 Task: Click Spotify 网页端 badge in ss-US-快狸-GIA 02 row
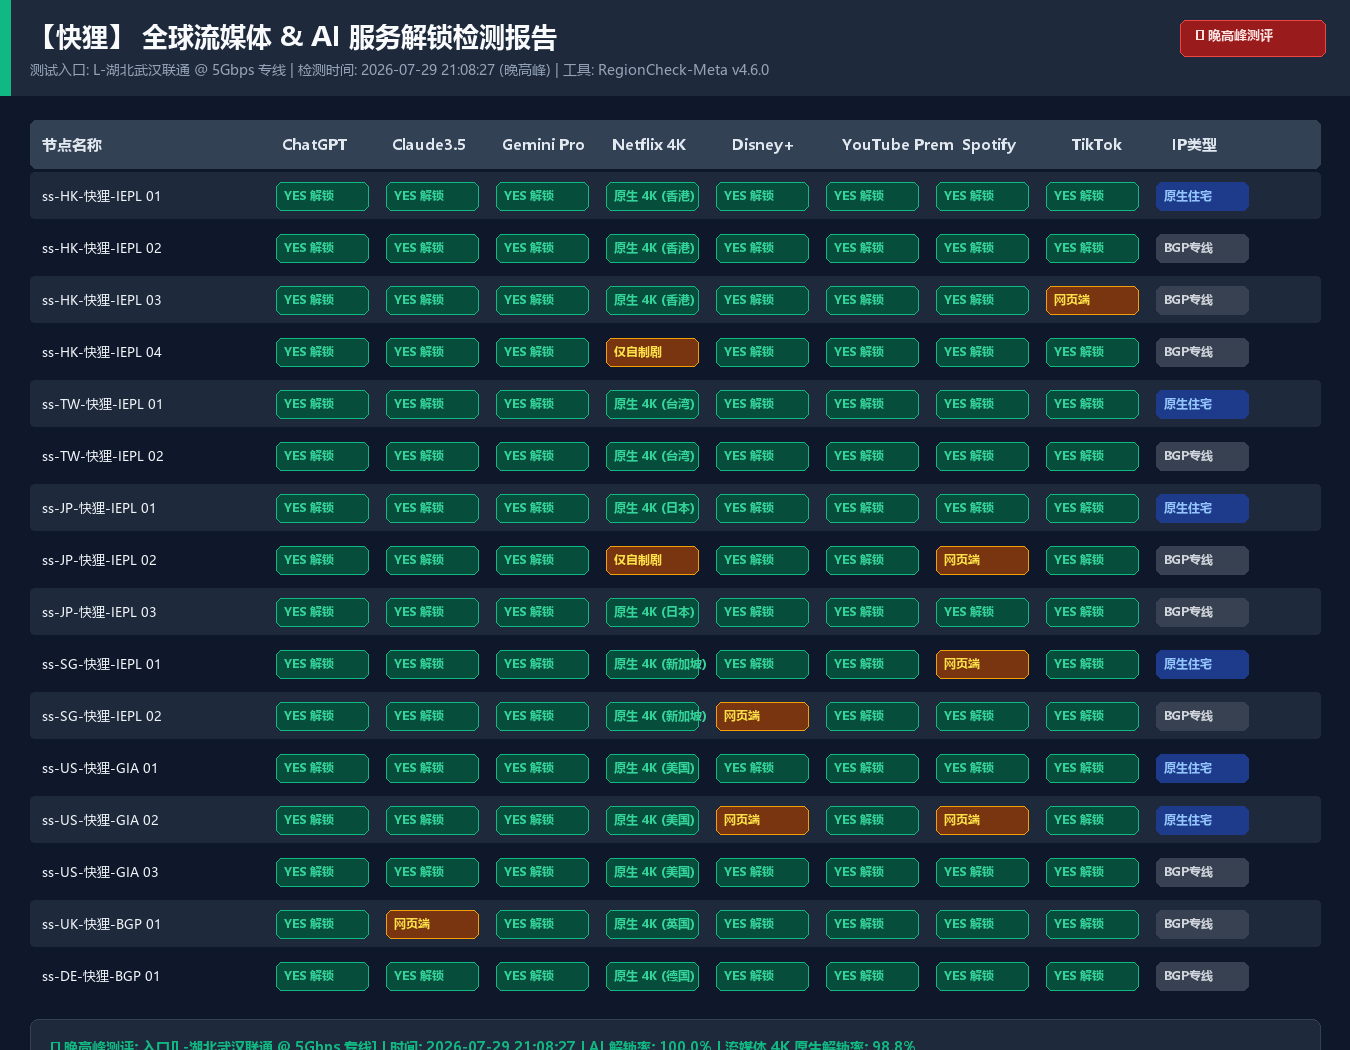tap(982, 820)
